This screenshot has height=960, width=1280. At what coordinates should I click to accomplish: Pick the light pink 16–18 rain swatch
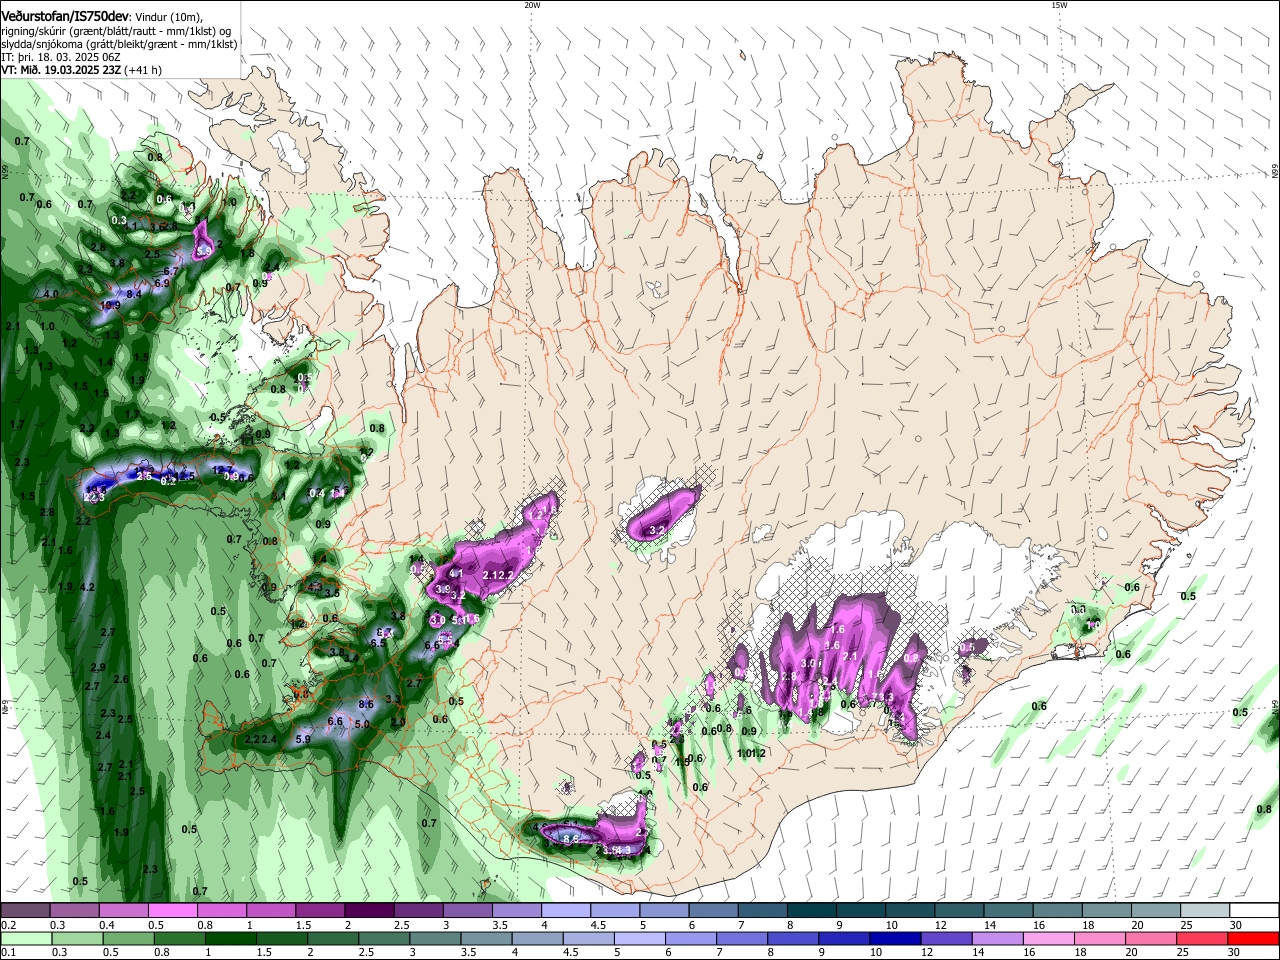[x=1050, y=939]
